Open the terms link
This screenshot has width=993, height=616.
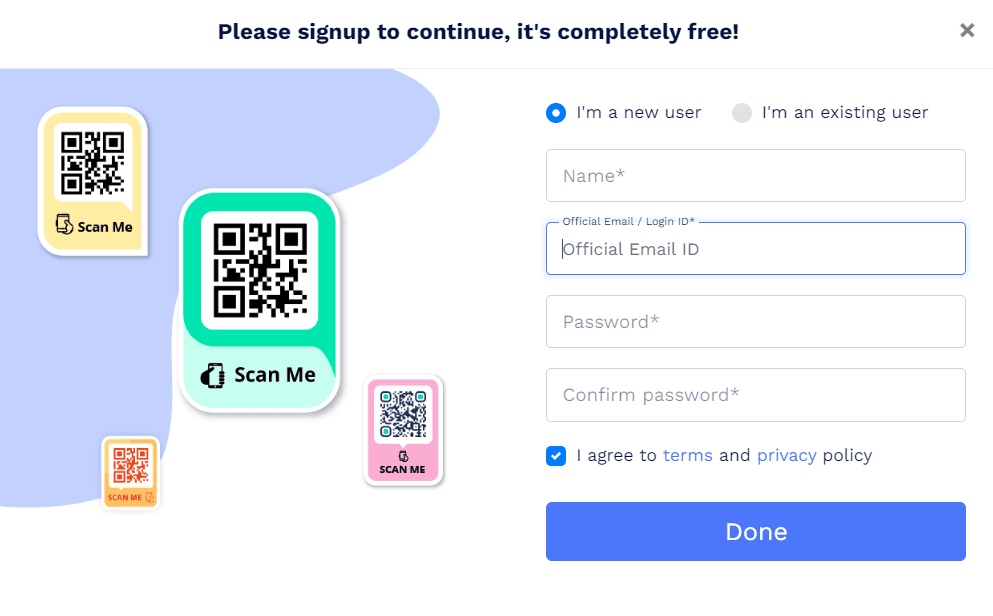coord(687,455)
